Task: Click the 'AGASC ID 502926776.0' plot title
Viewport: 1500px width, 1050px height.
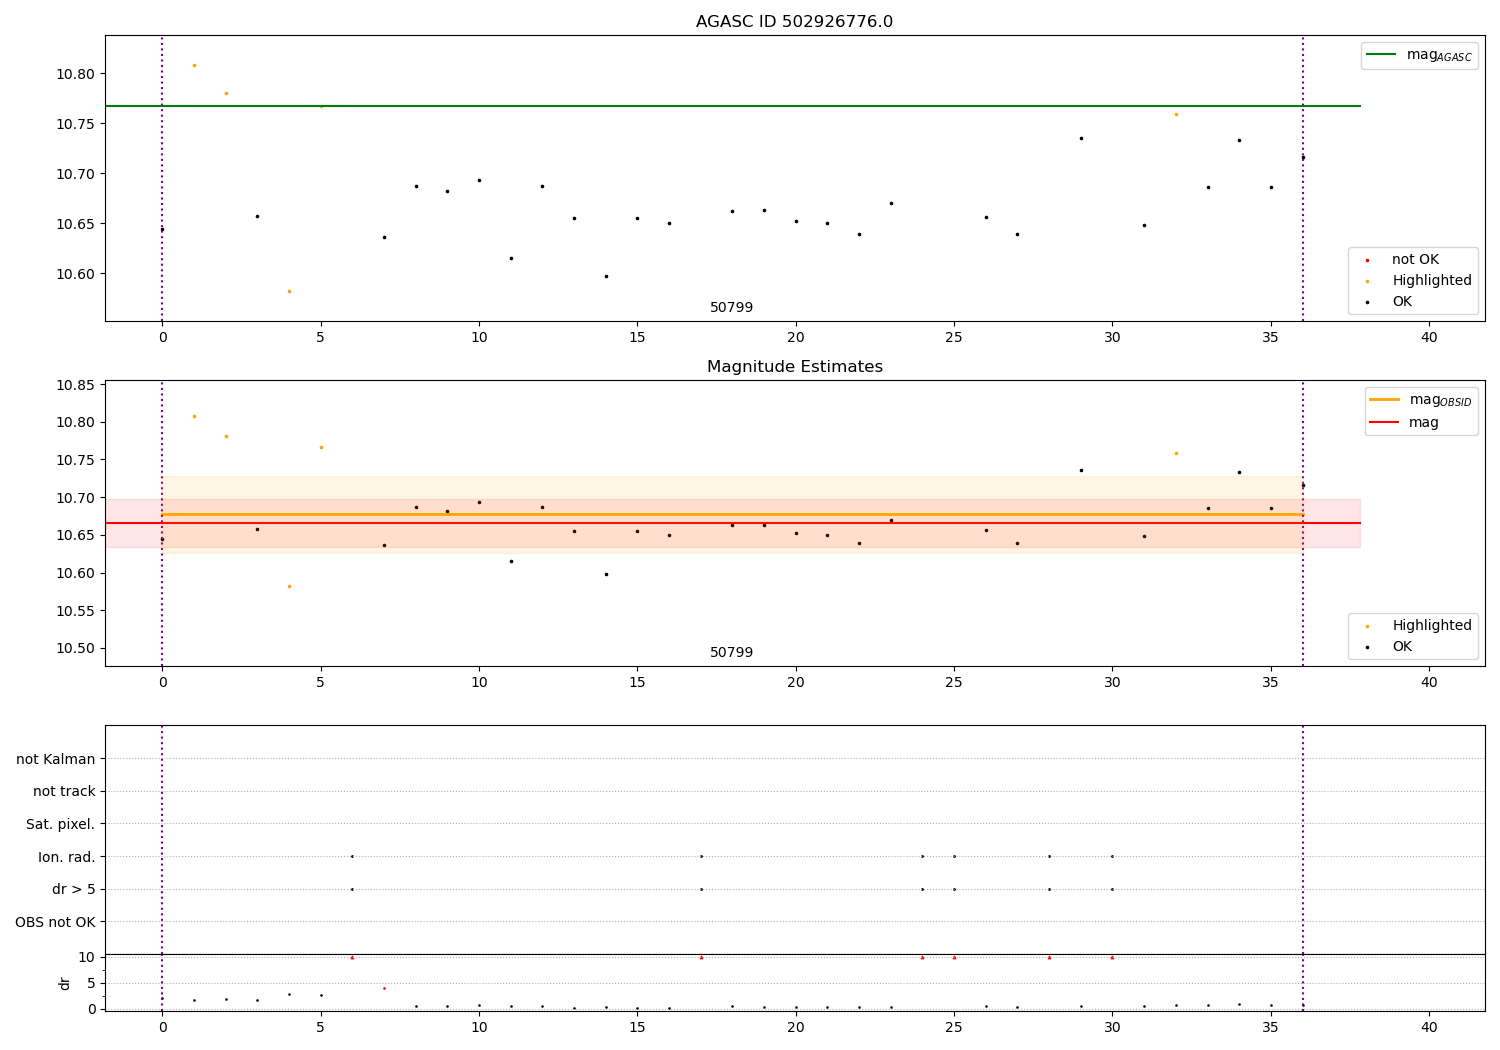Action: point(794,22)
